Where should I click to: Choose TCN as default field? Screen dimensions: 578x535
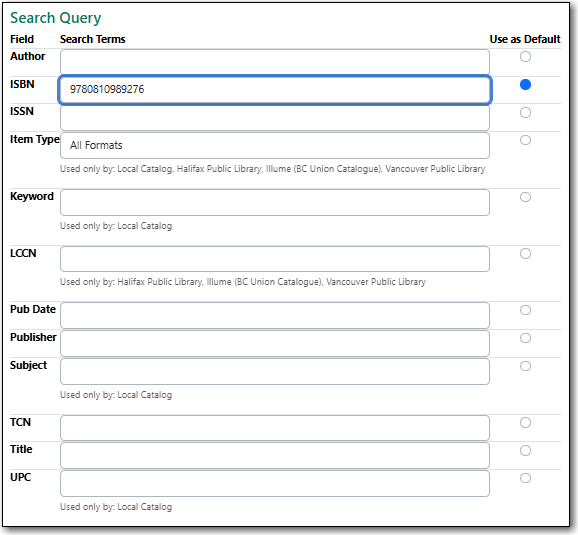coord(525,422)
